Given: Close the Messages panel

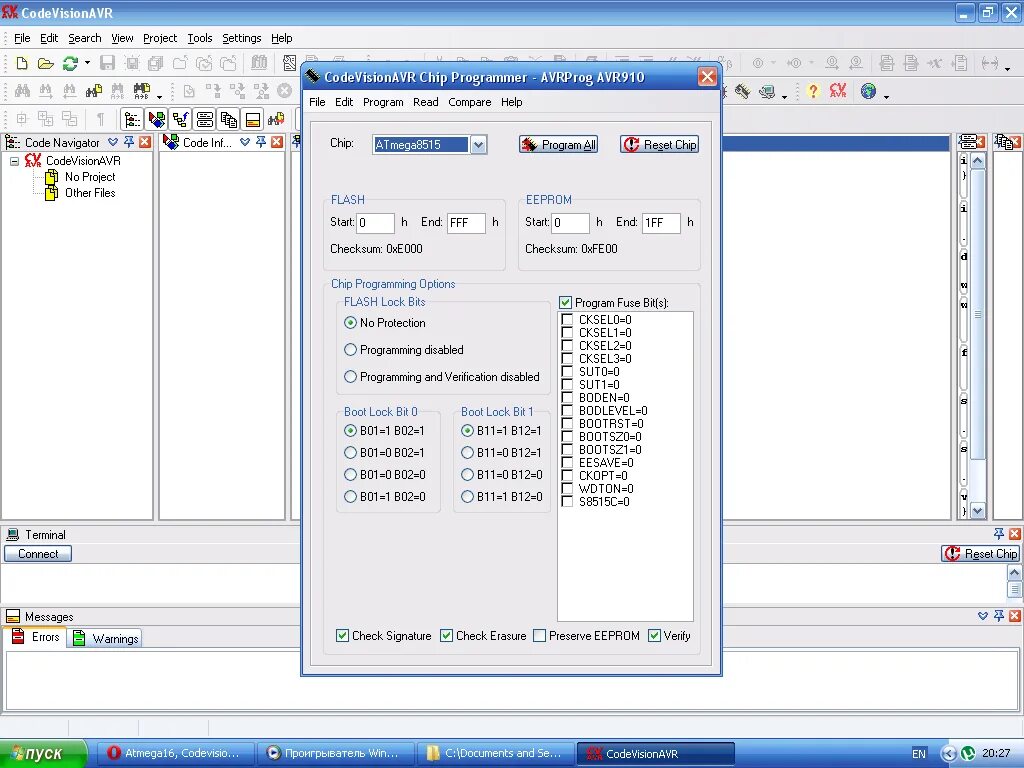Looking at the screenshot, I should (1015, 616).
